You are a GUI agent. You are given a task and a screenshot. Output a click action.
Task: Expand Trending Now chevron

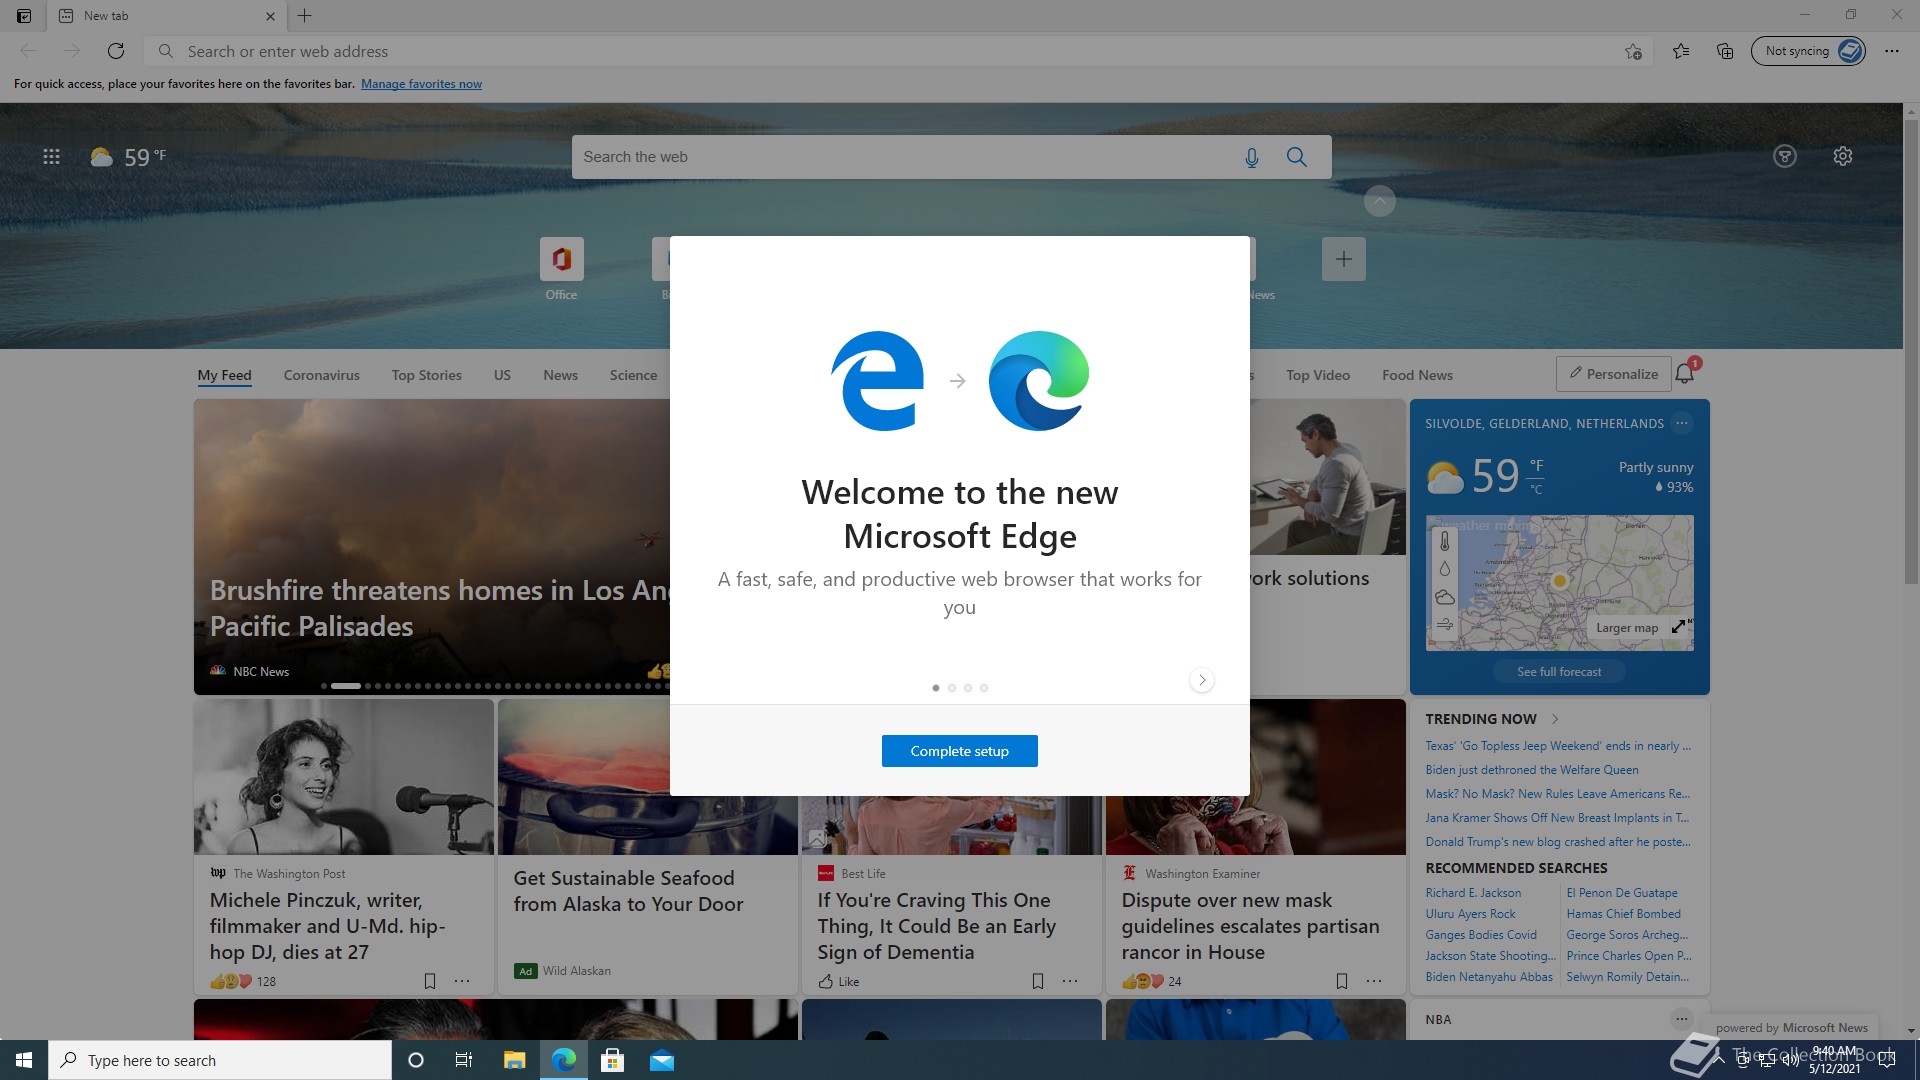[x=1555, y=719]
